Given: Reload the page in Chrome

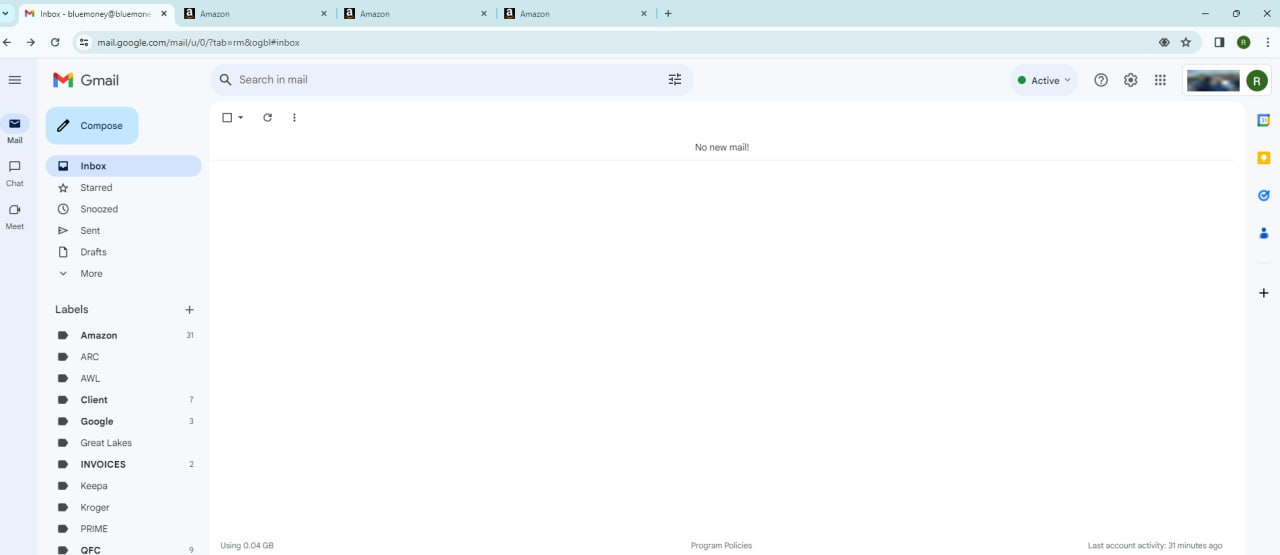Looking at the screenshot, I should coord(55,42).
